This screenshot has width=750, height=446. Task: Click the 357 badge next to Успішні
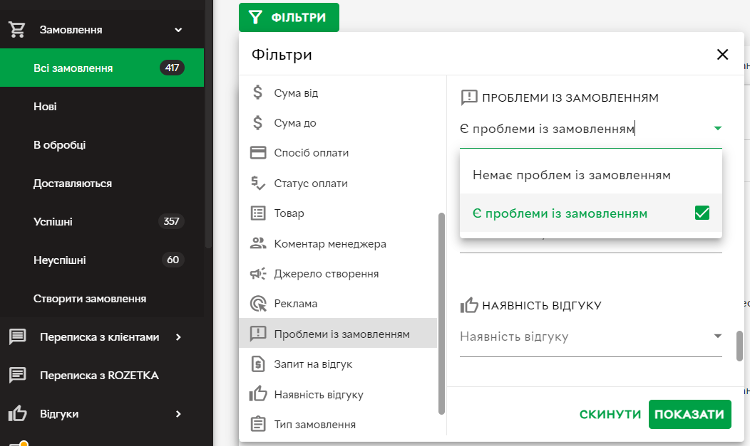pos(171,221)
